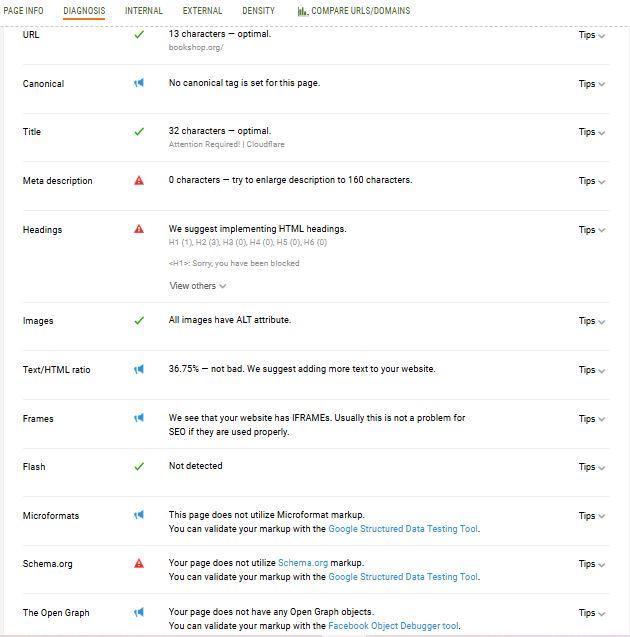Click the red warning icon for Schema.org

point(139,563)
